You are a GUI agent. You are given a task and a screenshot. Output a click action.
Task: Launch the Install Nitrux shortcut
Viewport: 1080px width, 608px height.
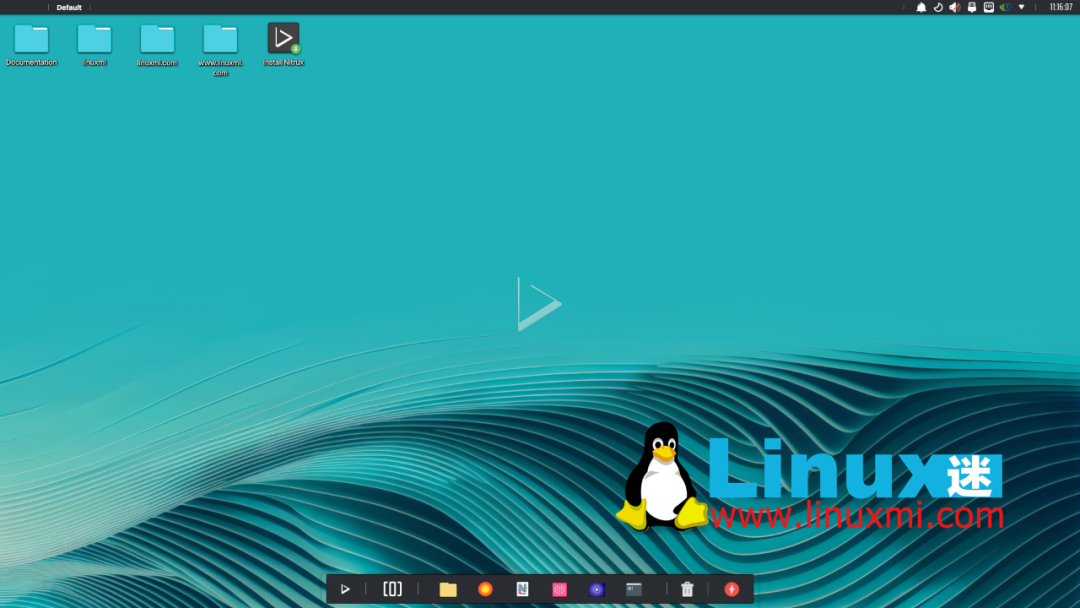coord(283,44)
